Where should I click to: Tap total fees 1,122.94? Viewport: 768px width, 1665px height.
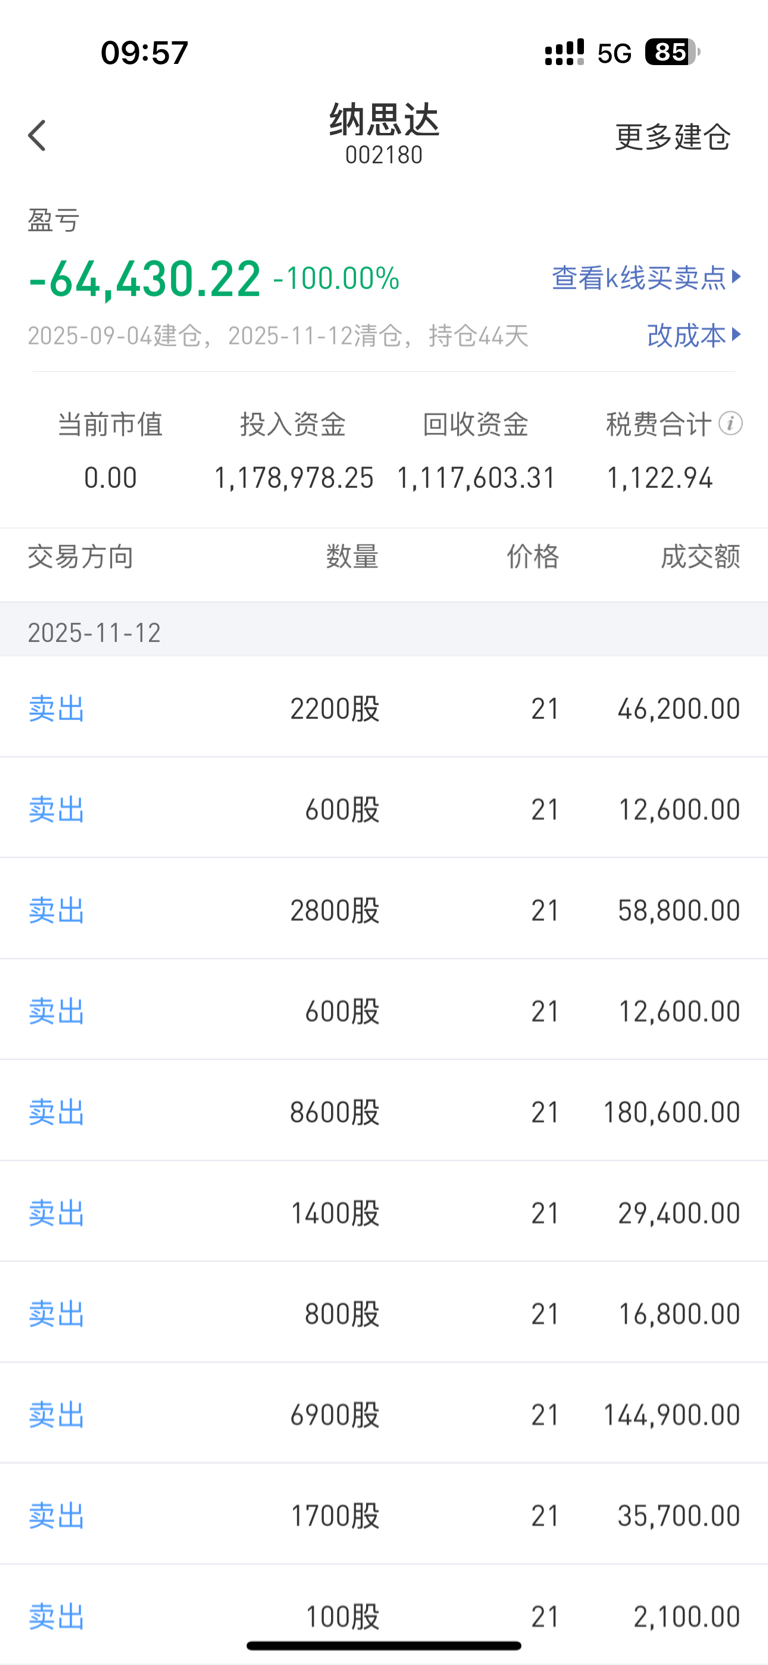(660, 478)
